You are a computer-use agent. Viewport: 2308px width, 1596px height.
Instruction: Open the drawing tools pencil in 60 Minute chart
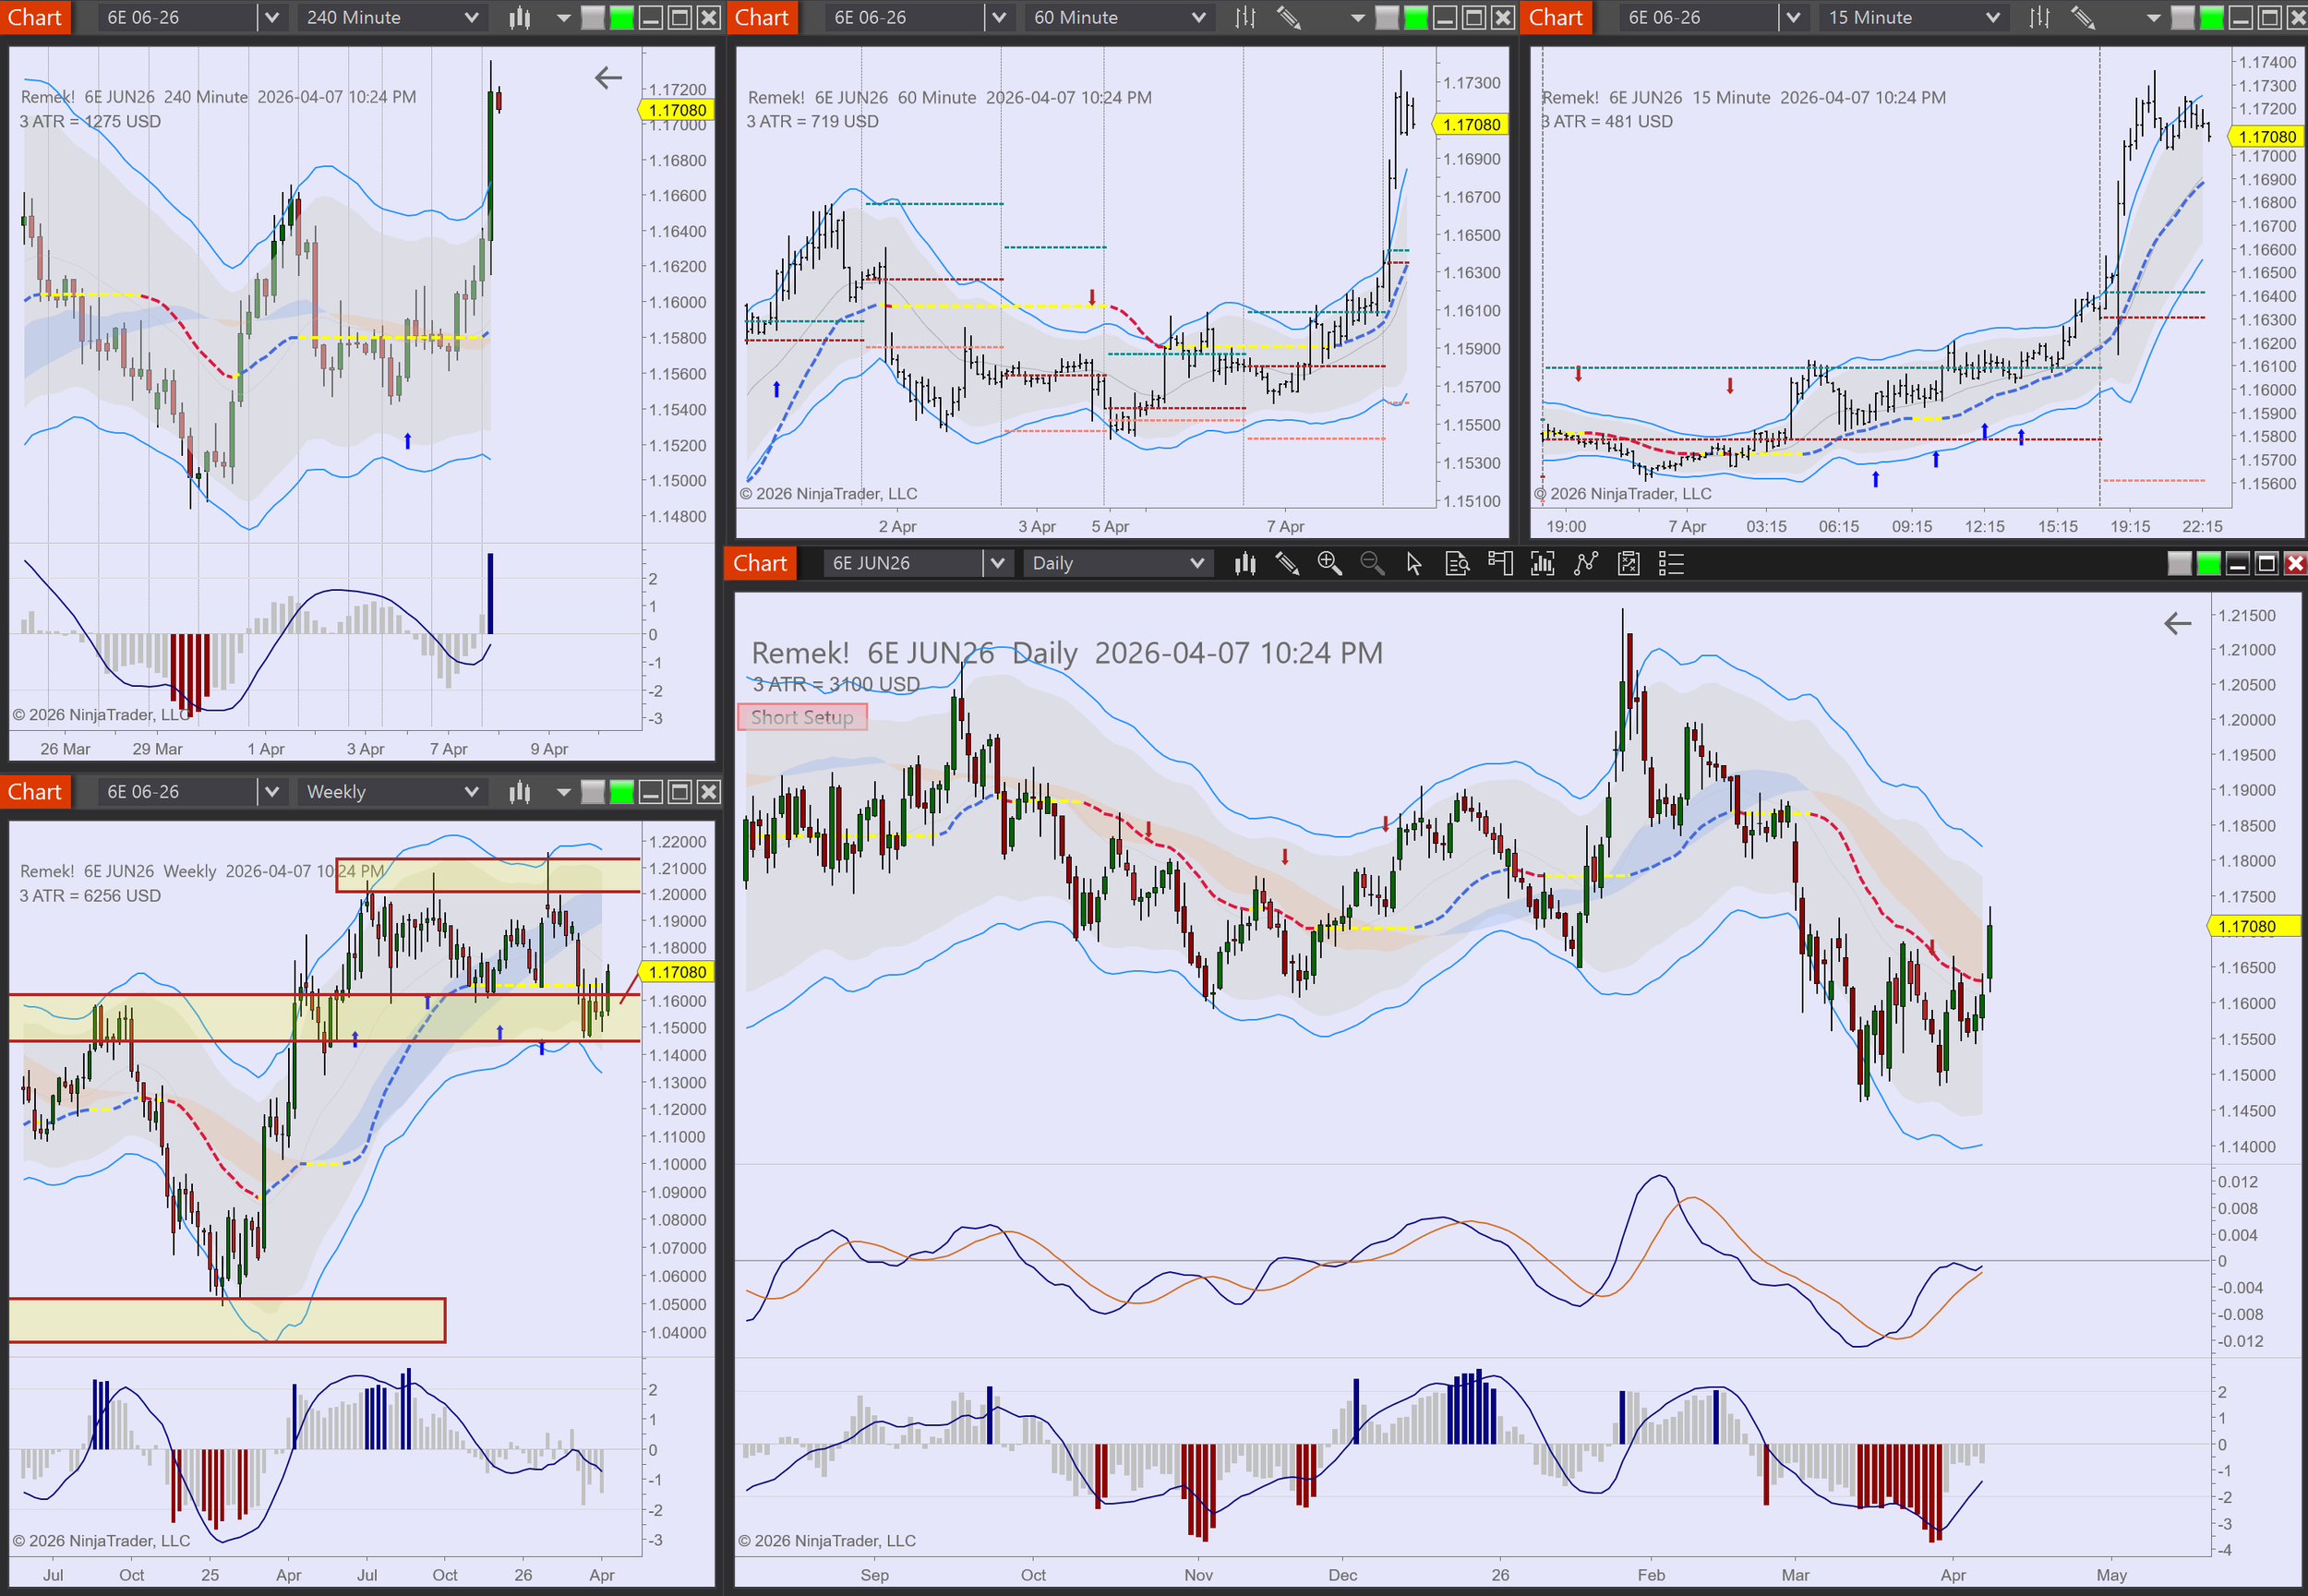pyautogui.click(x=1288, y=17)
